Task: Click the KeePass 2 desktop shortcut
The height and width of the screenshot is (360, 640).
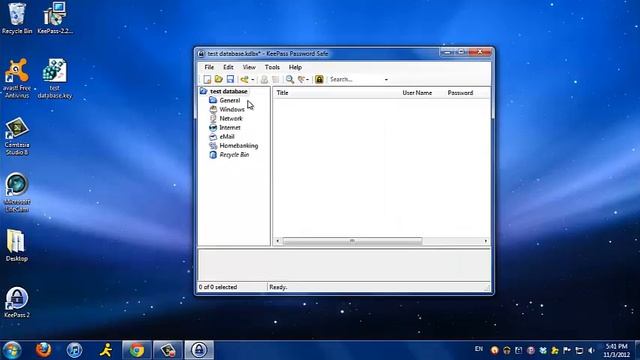Action: [x=17, y=302]
